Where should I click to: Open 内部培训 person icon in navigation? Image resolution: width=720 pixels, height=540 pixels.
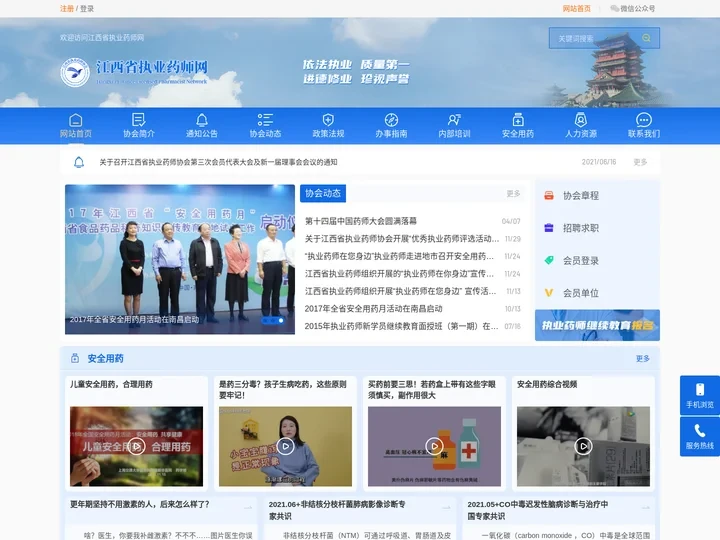454,120
